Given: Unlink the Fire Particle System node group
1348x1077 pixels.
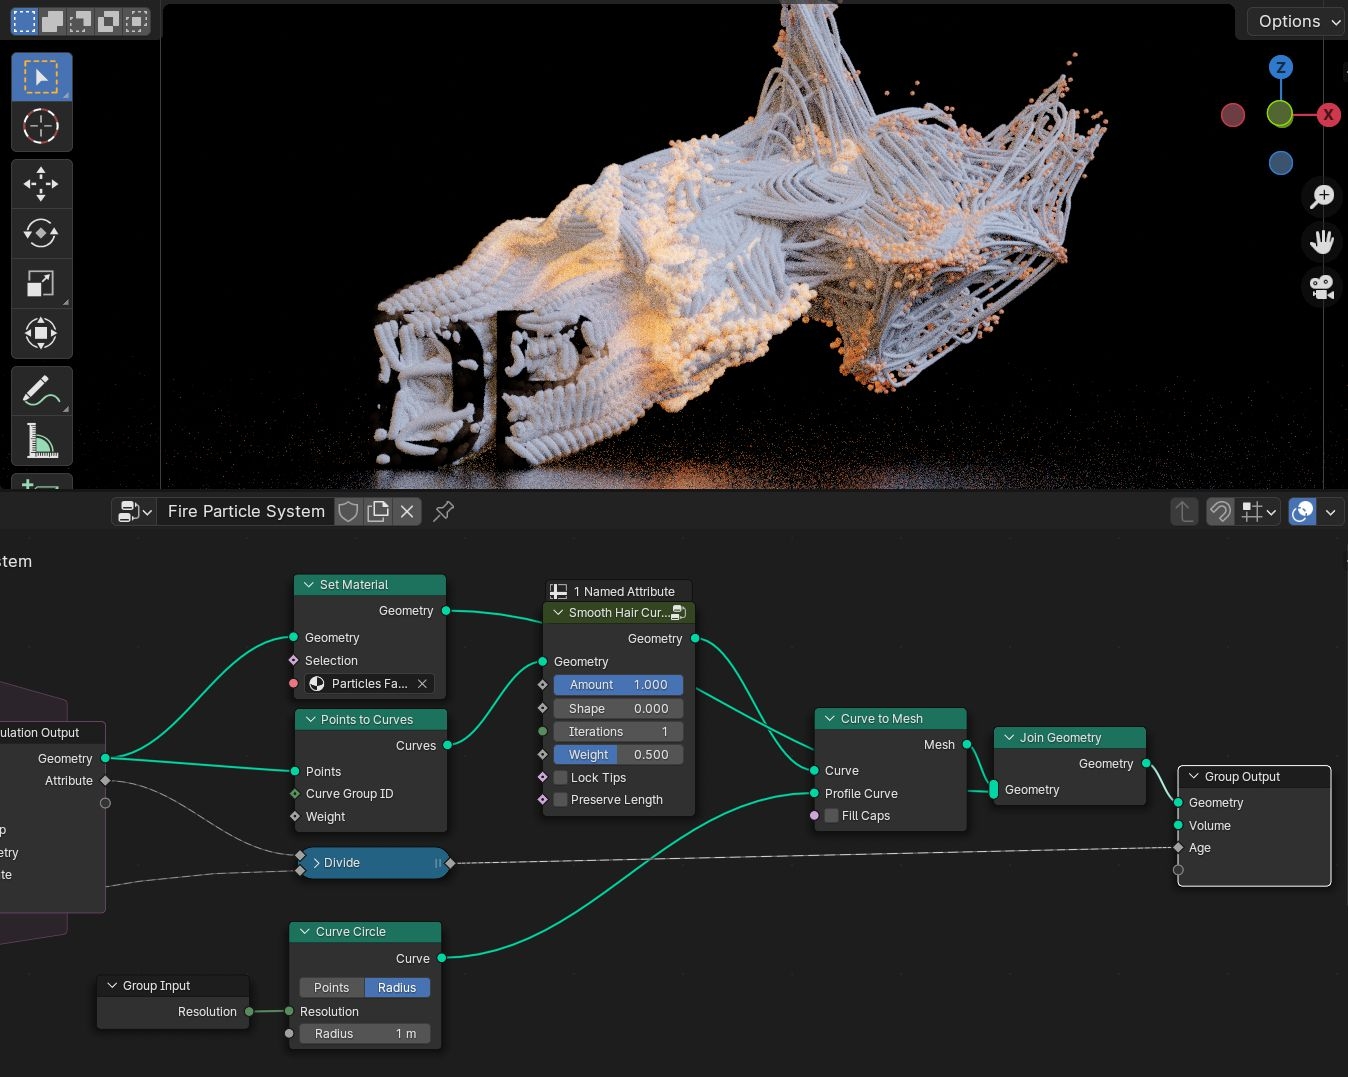Looking at the screenshot, I should pos(407,511).
